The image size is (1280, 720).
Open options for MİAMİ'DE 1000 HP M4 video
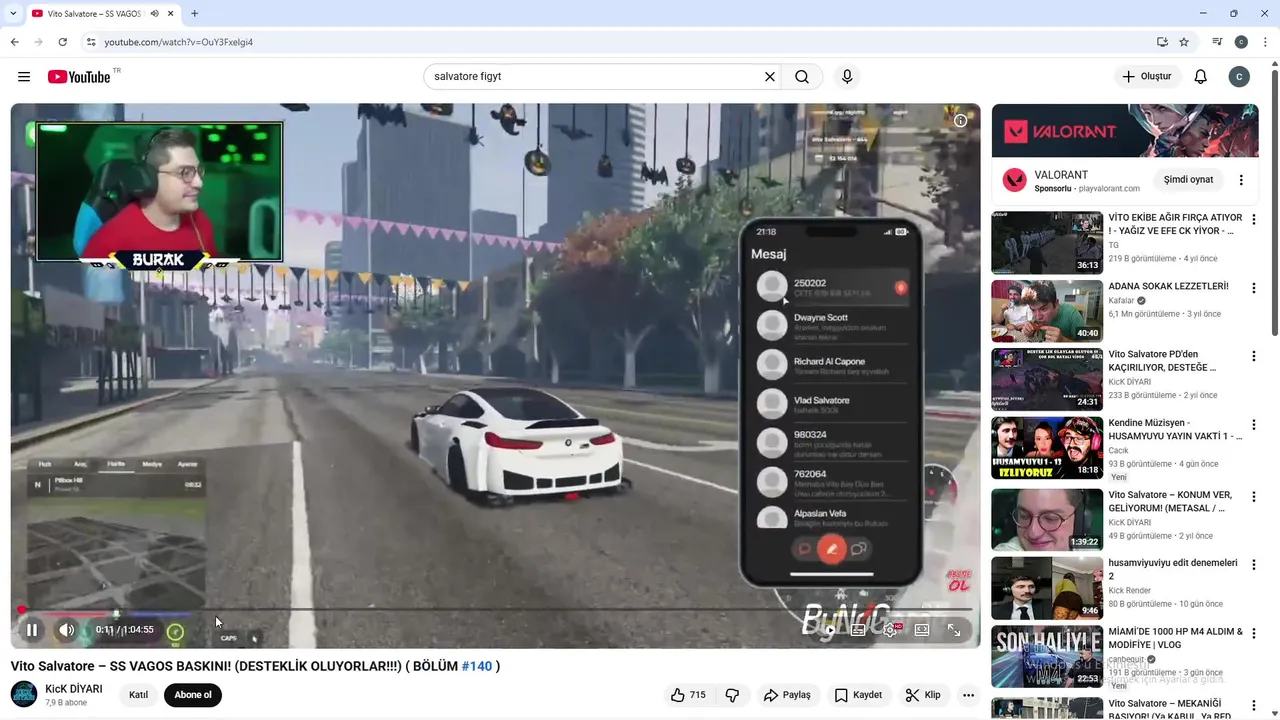(1254, 633)
